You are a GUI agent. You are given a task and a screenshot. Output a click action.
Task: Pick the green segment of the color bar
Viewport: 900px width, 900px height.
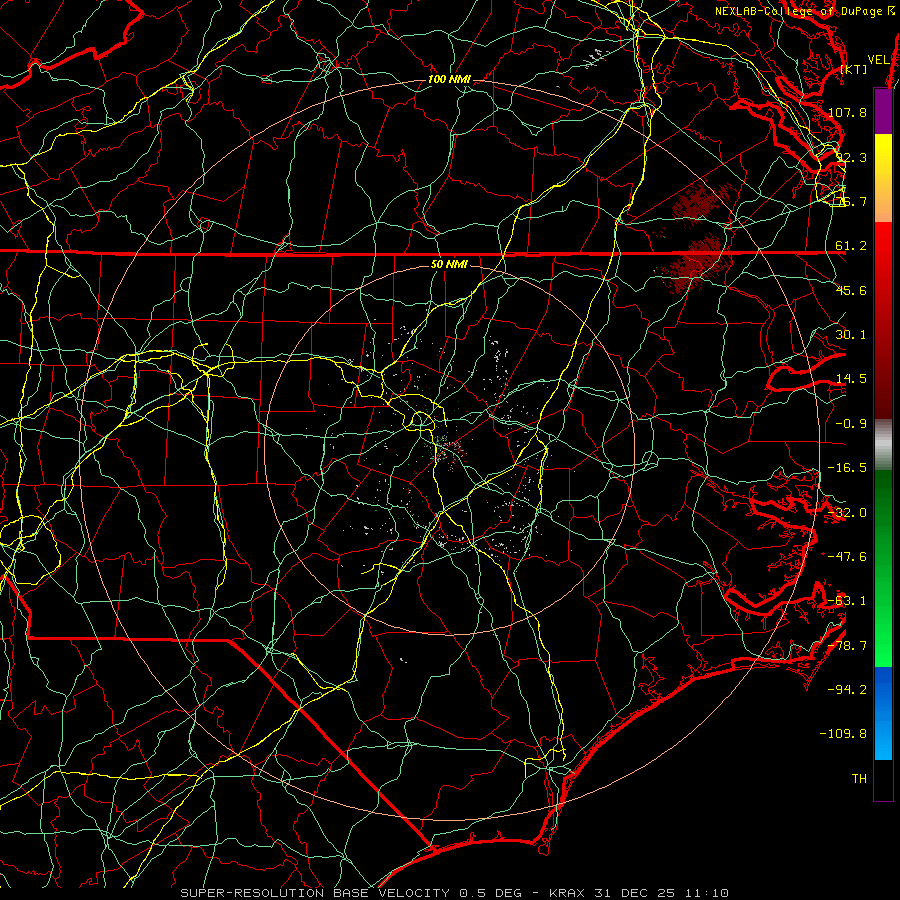coord(883,568)
